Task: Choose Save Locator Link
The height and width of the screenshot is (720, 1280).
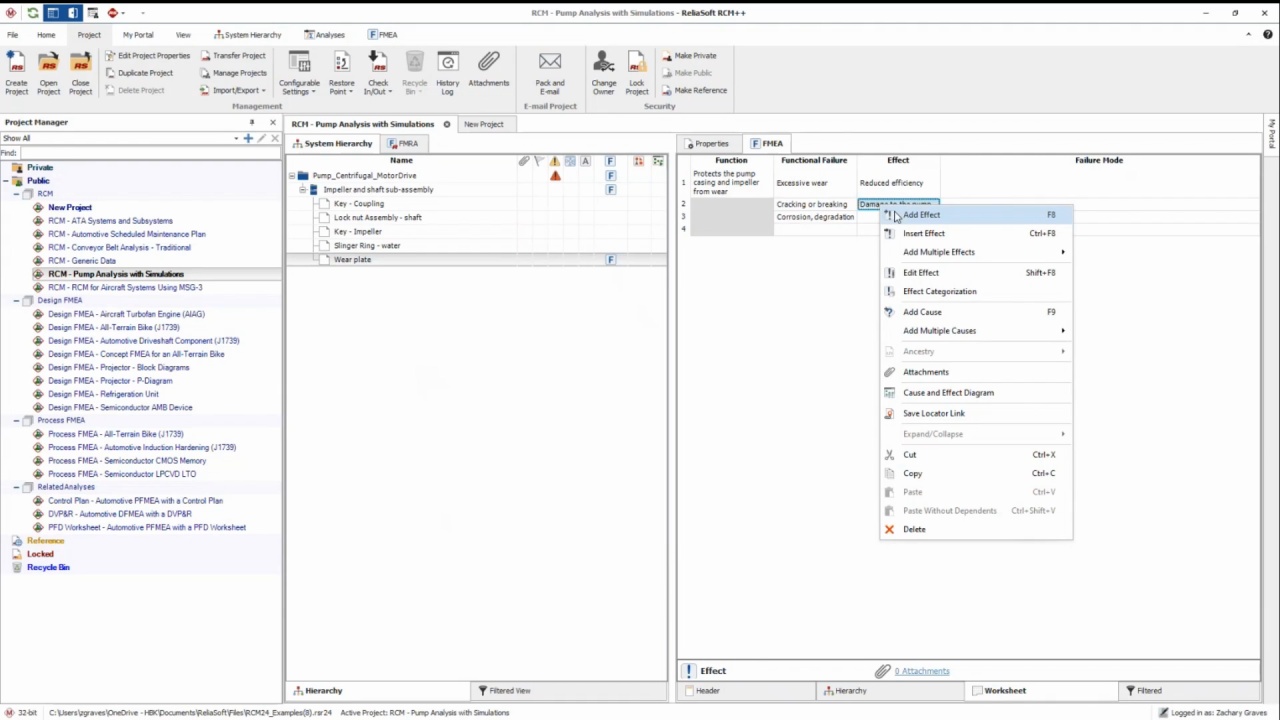Action: click(975, 414)
